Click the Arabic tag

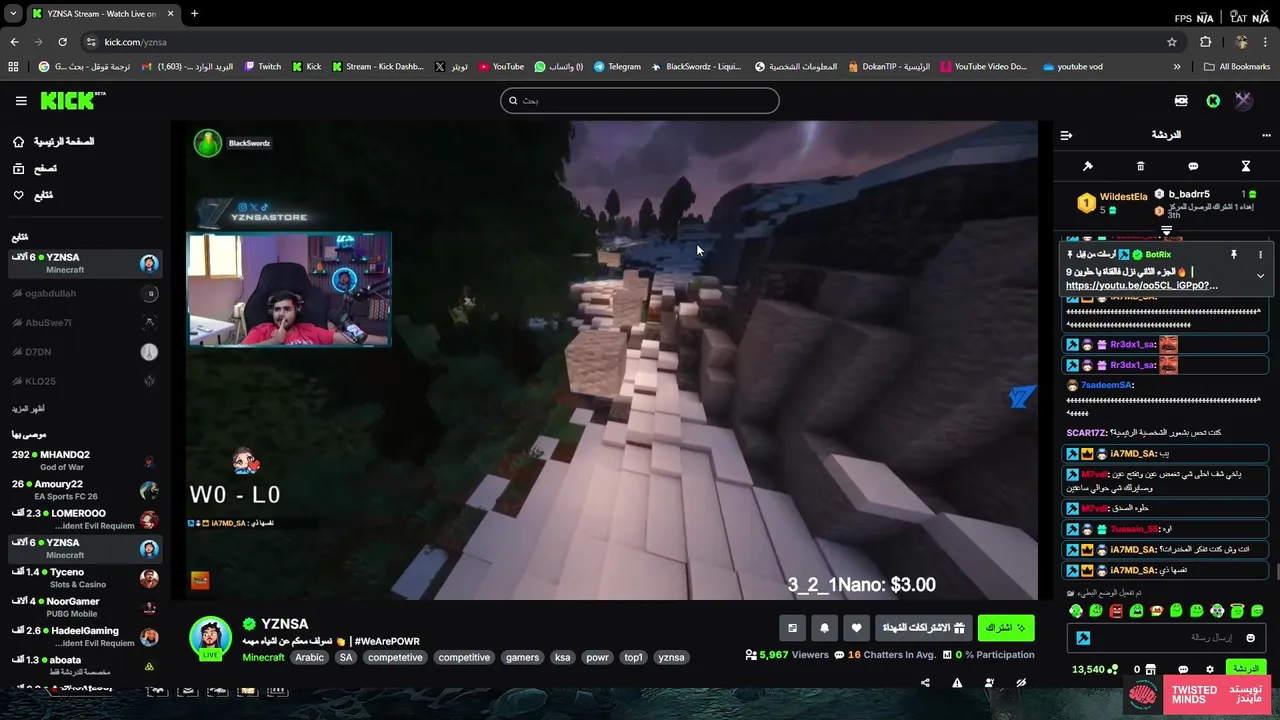tap(309, 658)
